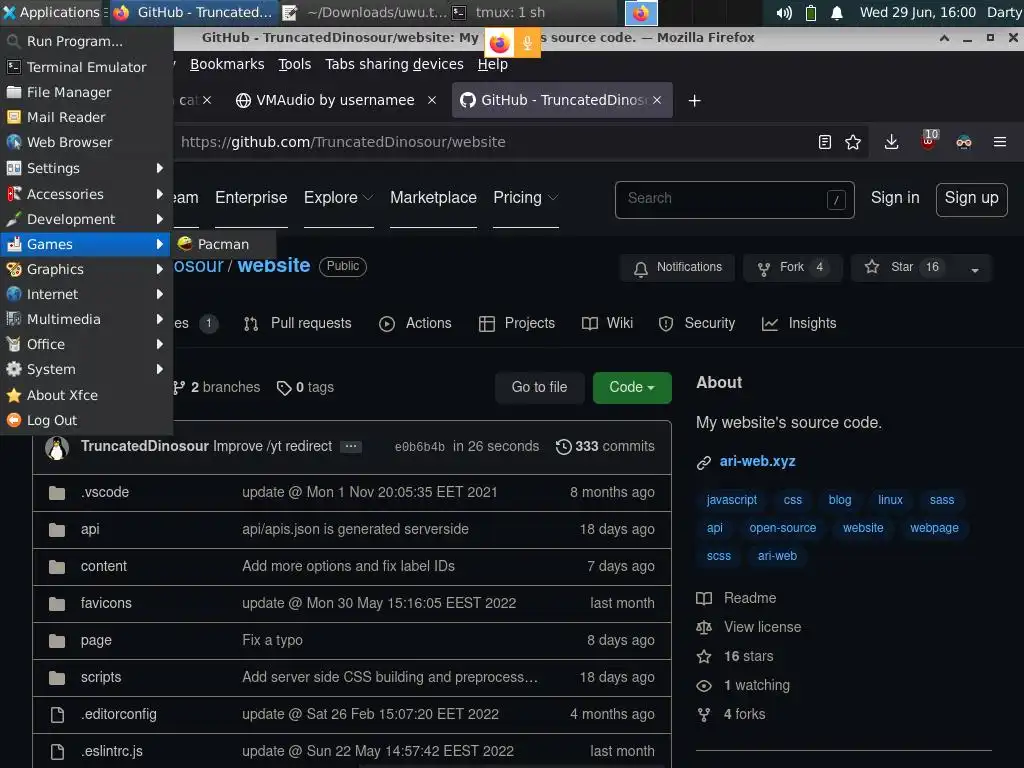Expand the System submenu
The width and height of the screenshot is (1024, 768).
tap(86, 369)
